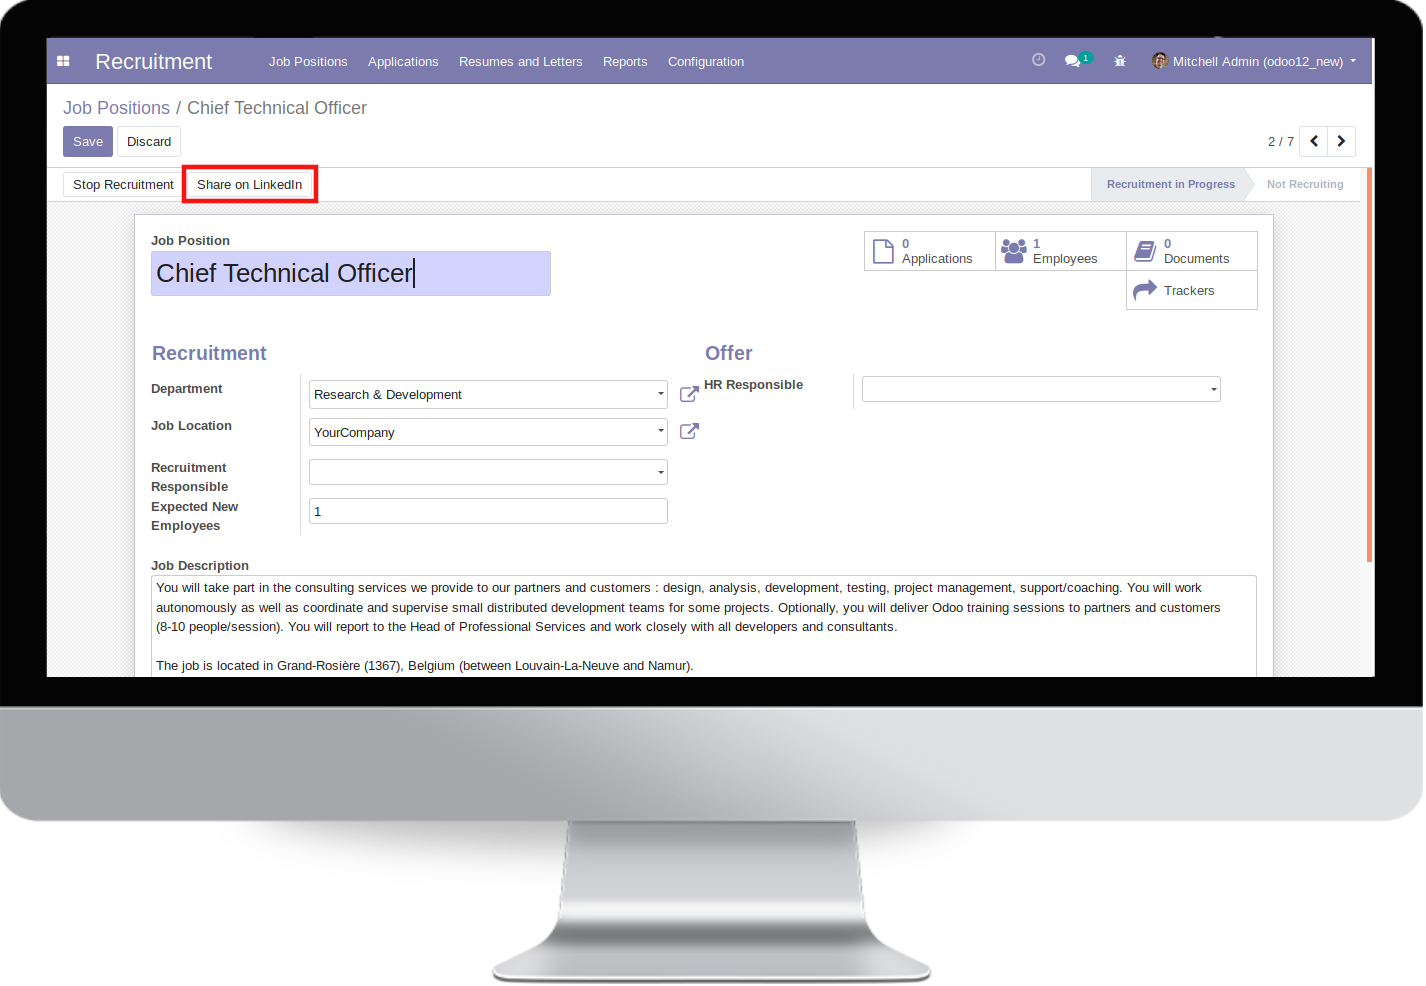Go to previous record arrow
Screen dimensions: 1426x986
tap(1313, 141)
